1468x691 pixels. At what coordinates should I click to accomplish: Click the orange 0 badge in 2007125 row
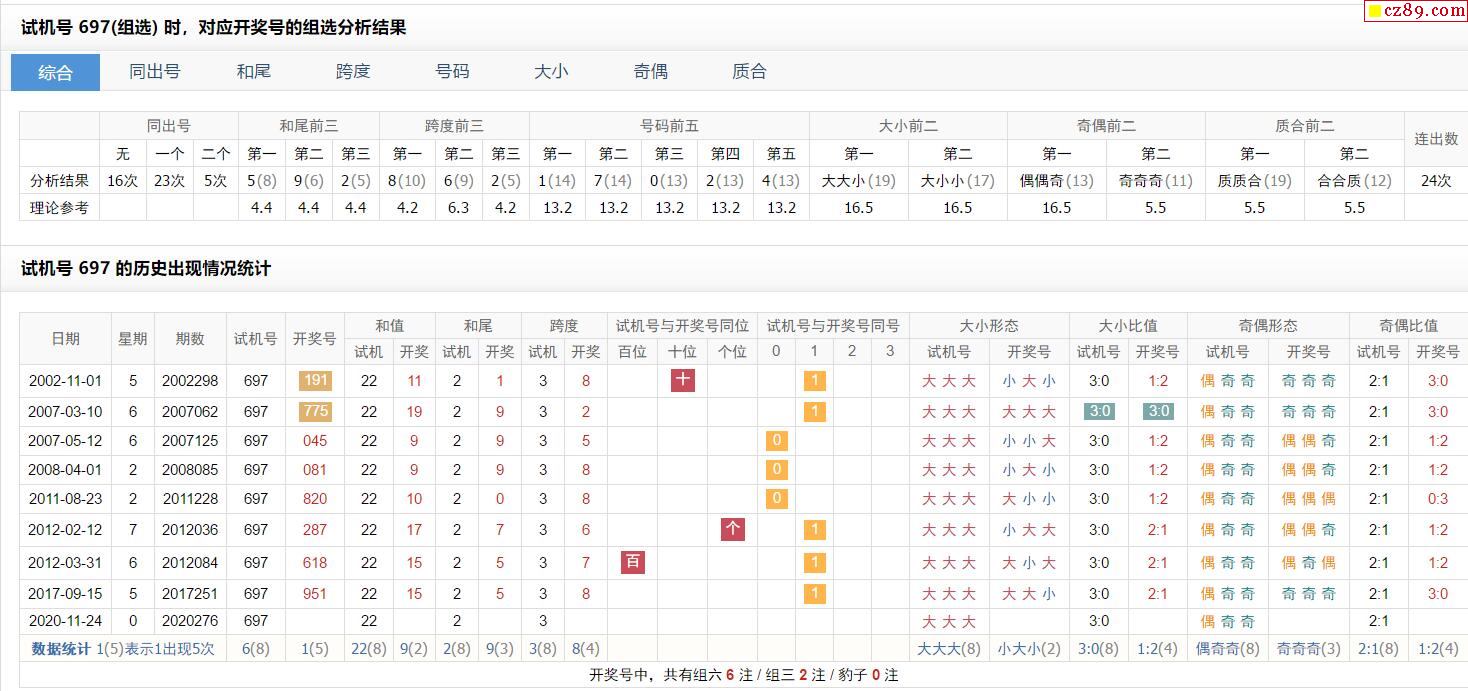click(777, 441)
